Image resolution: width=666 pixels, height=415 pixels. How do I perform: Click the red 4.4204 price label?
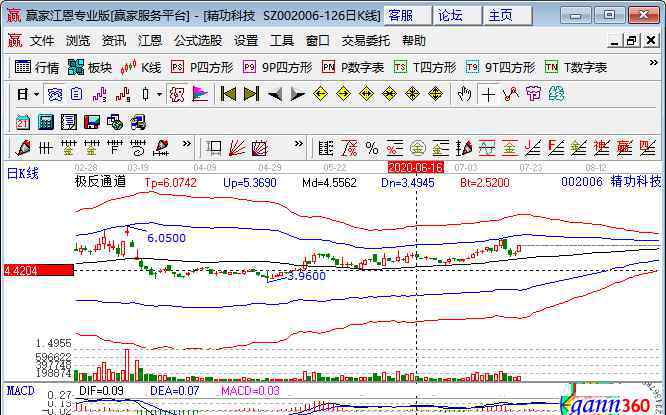[x=38, y=270]
